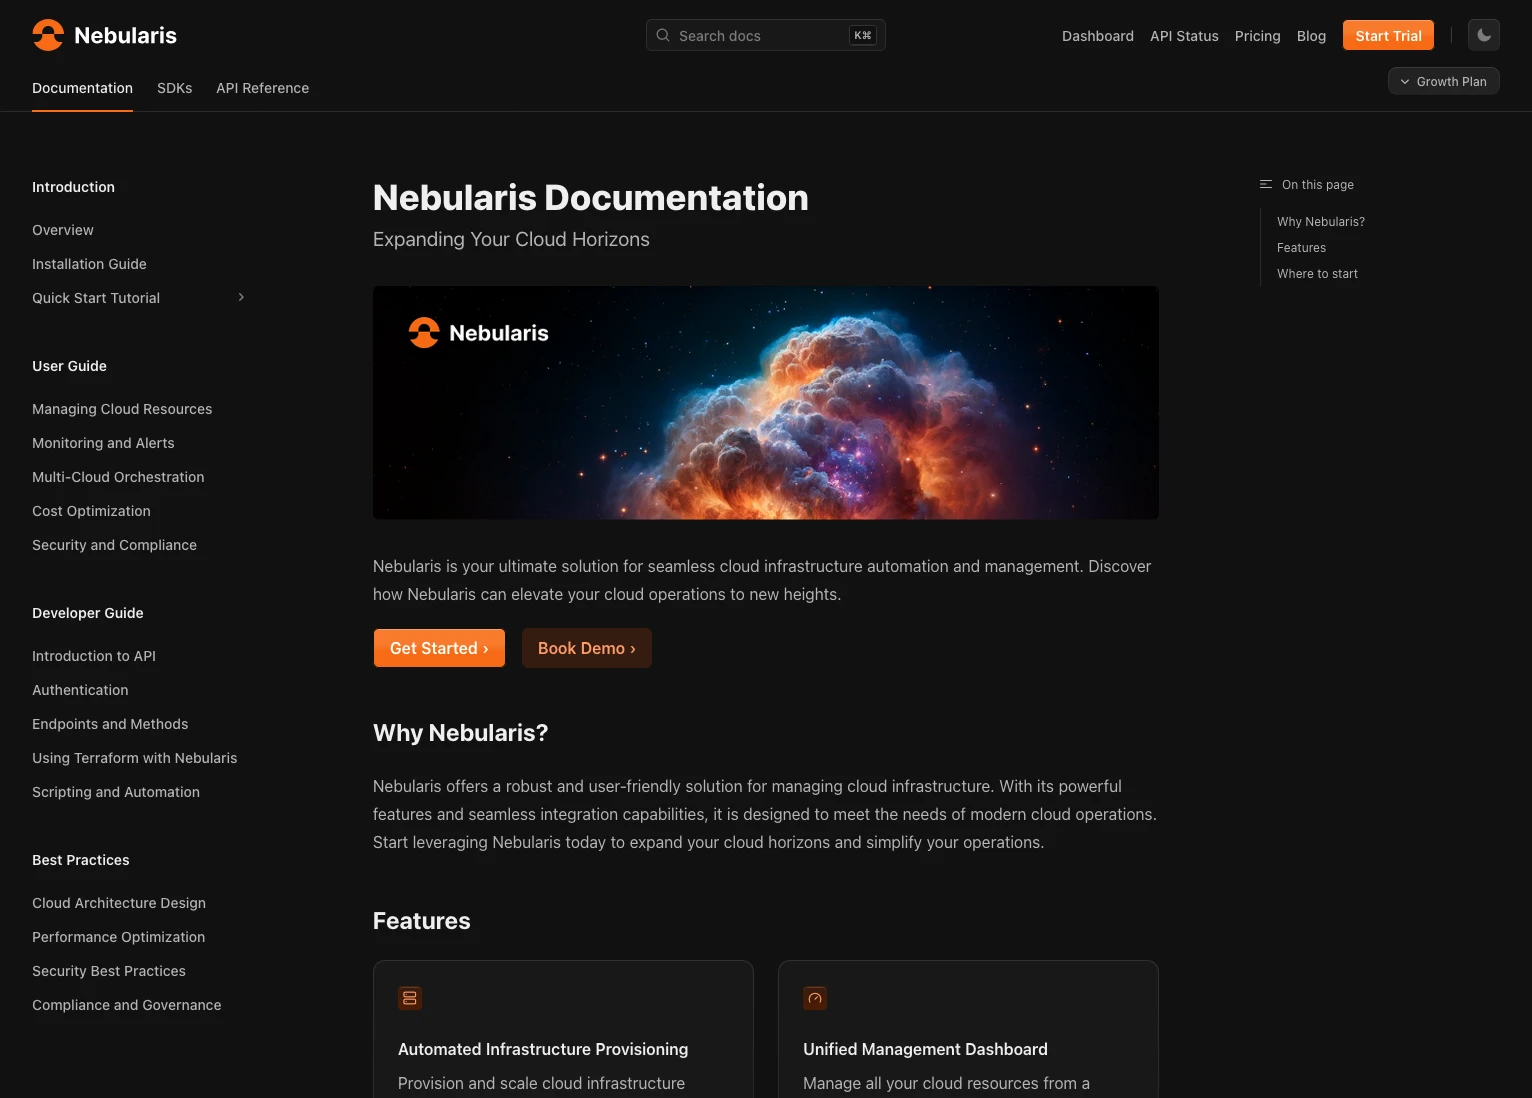This screenshot has width=1532, height=1098.
Task: Jump to Why Nebularis? section
Action: coord(1320,222)
